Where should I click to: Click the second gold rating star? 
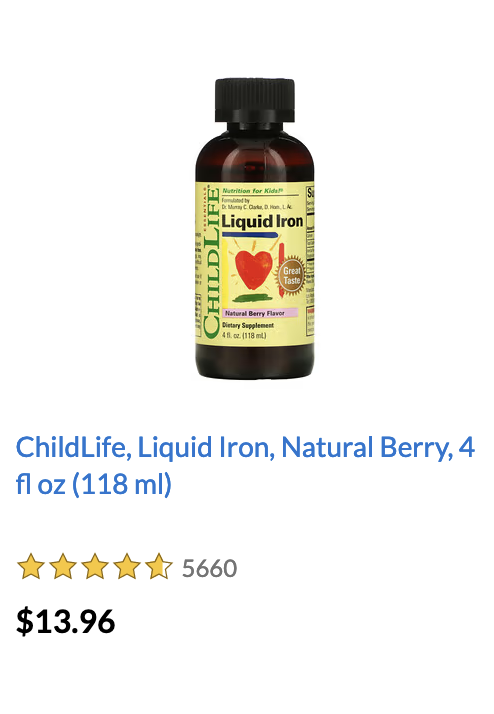[63, 567]
